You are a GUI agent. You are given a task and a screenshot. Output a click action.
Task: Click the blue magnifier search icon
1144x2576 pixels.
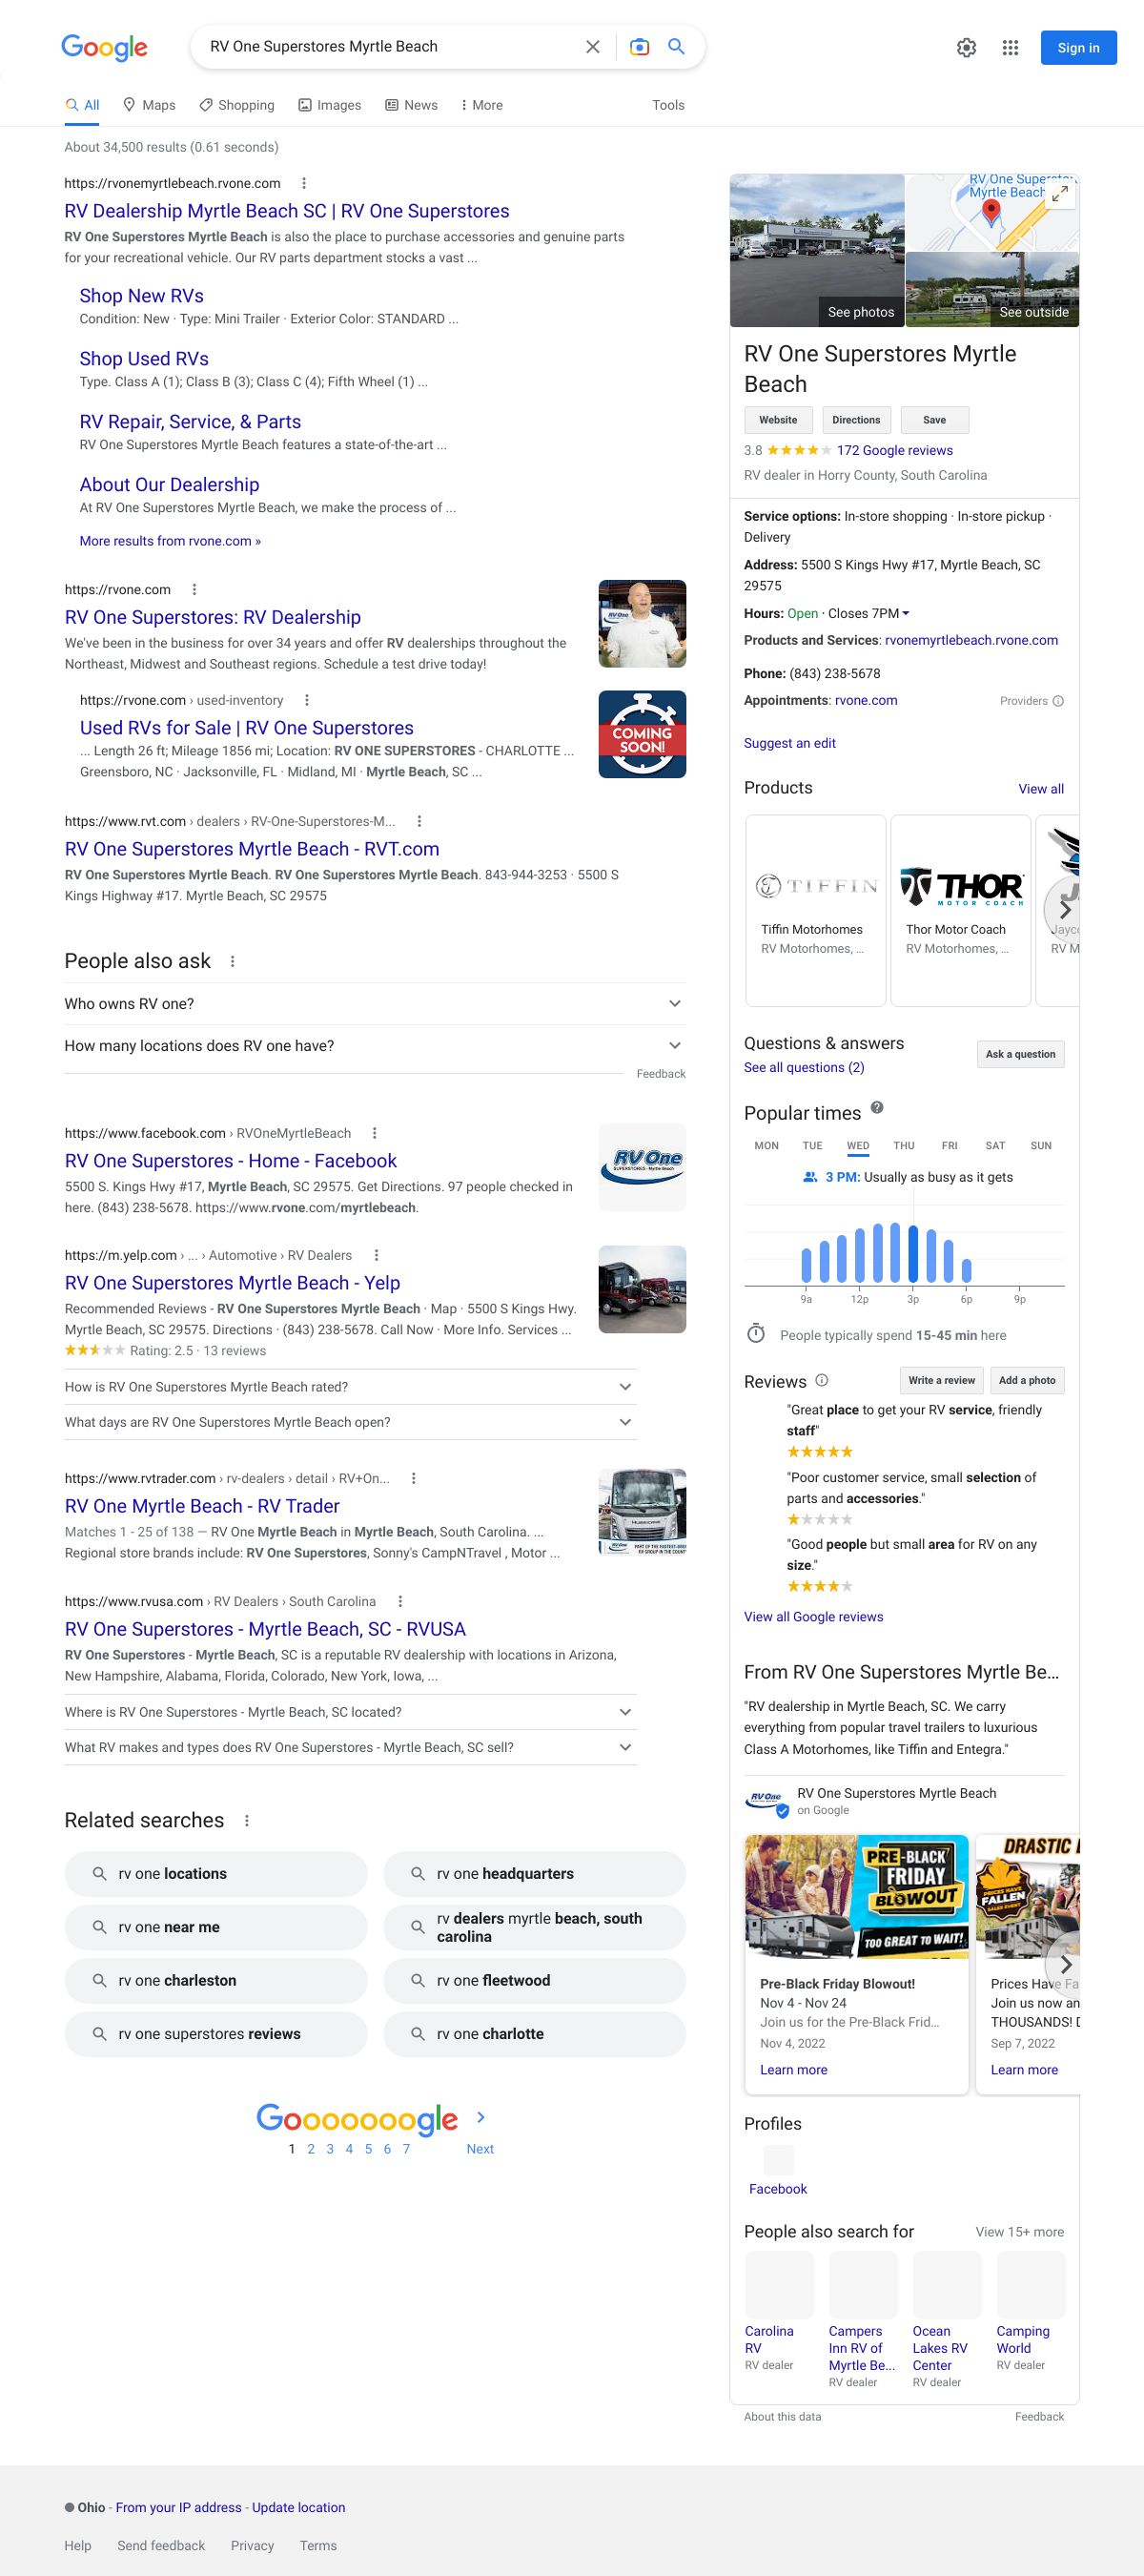pos(677,47)
